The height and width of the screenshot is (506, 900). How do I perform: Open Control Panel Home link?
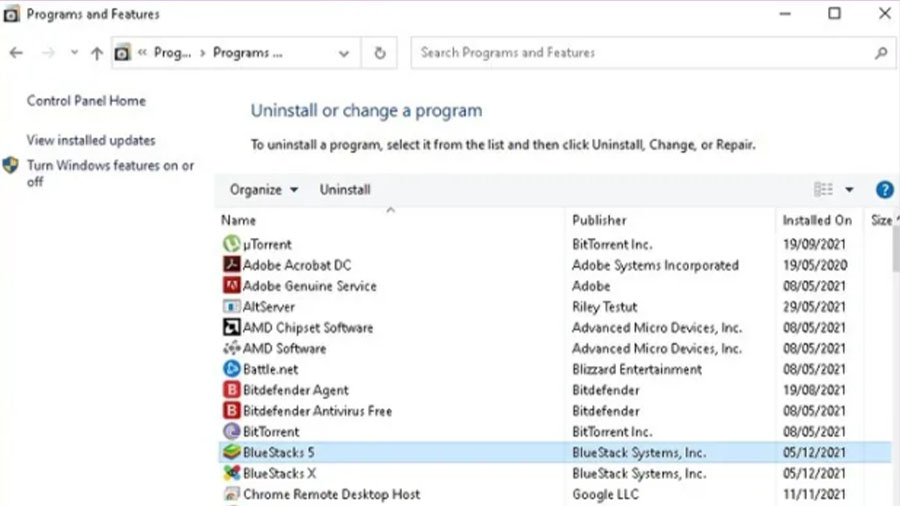click(86, 101)
